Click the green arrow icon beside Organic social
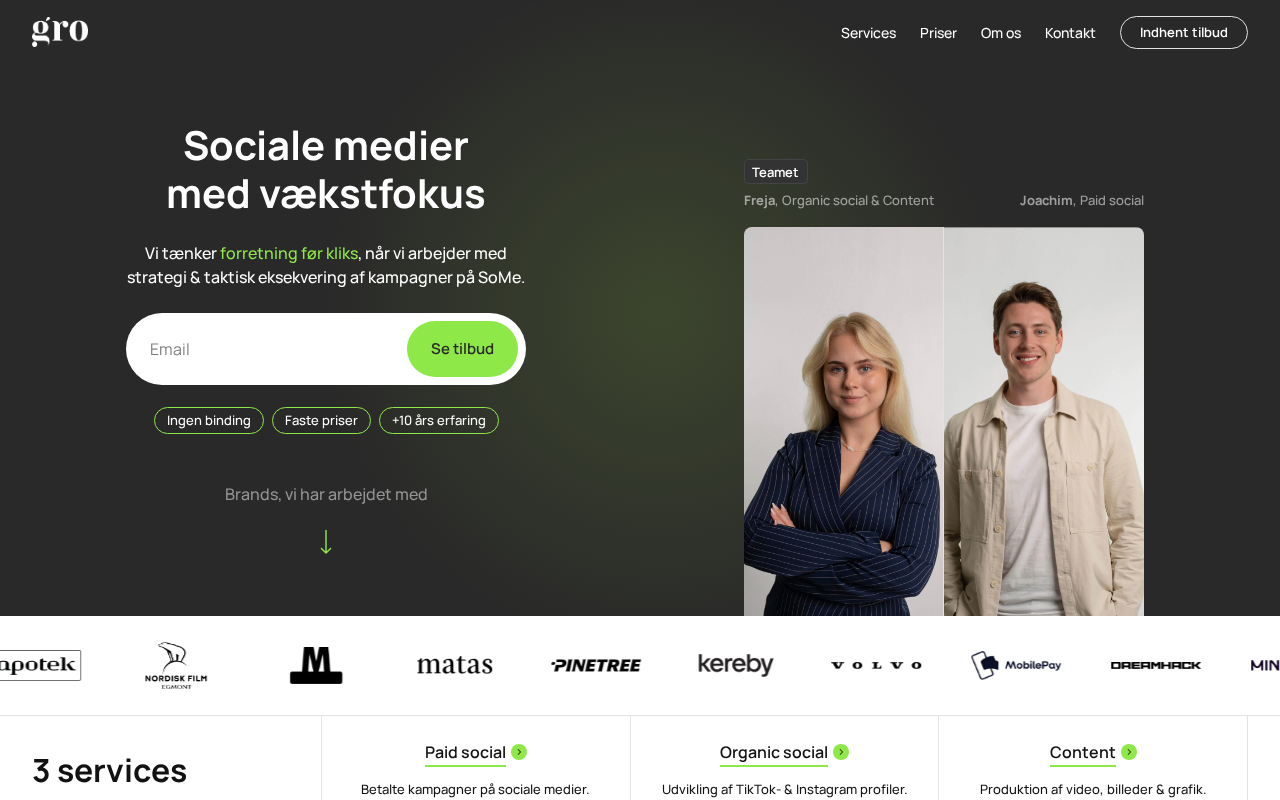This screenshot has width=1280, height=800. pyautogui.click(x=841, y=752)
